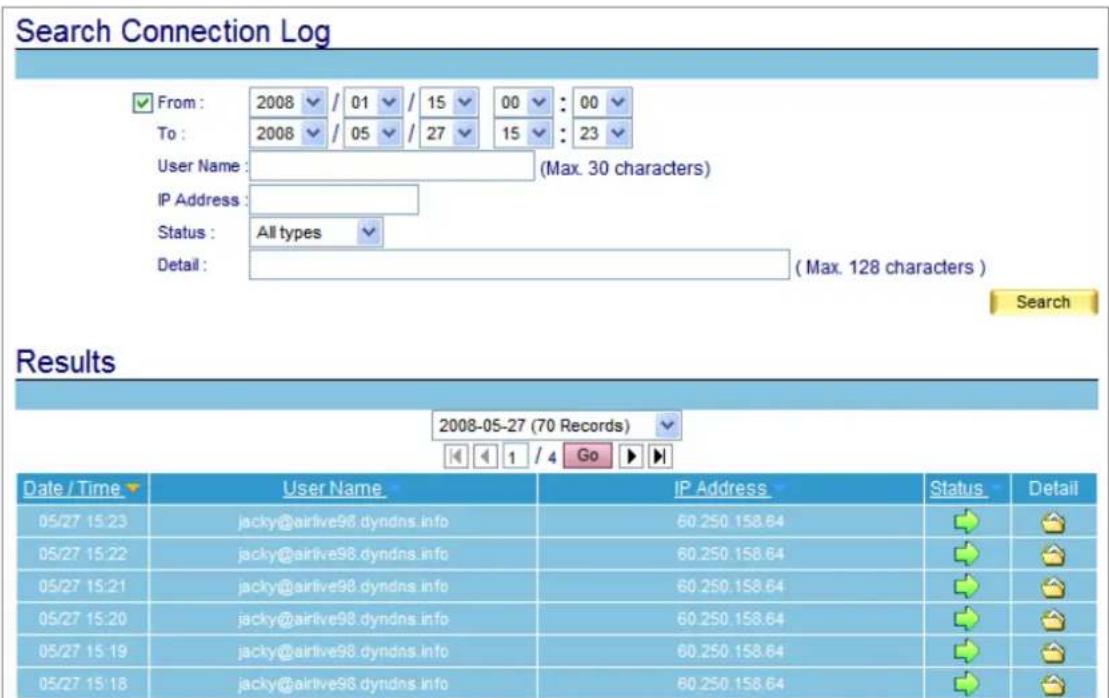1109x698 pixels.
Task: Open the detail icon for 05/27 15:20
Action: [x=1053, y=620]
